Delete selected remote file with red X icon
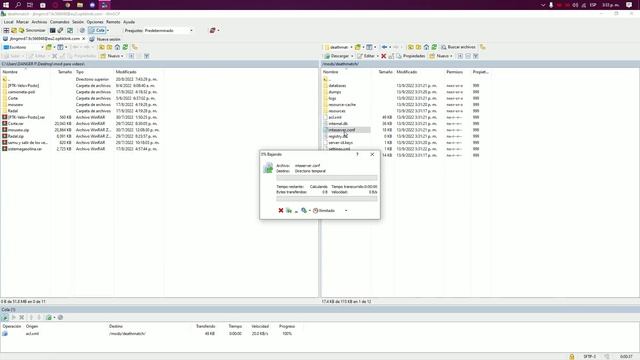640x360 pixels. 384,56
